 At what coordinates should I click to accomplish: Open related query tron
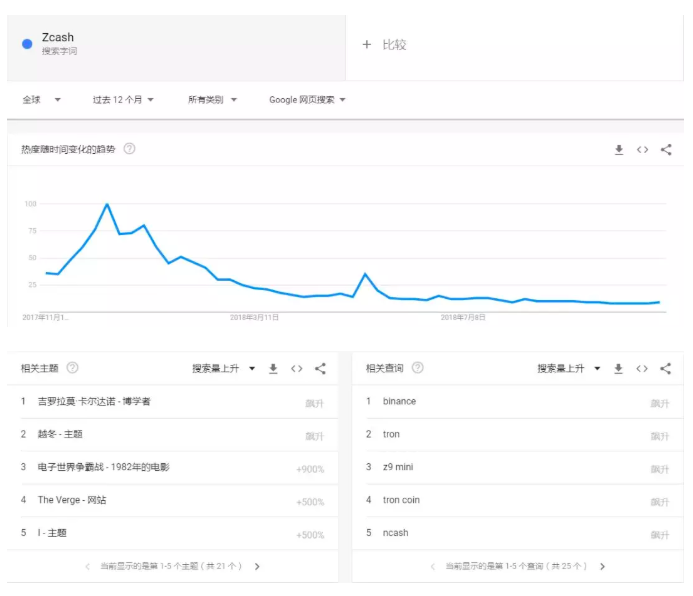coord(391,434)
